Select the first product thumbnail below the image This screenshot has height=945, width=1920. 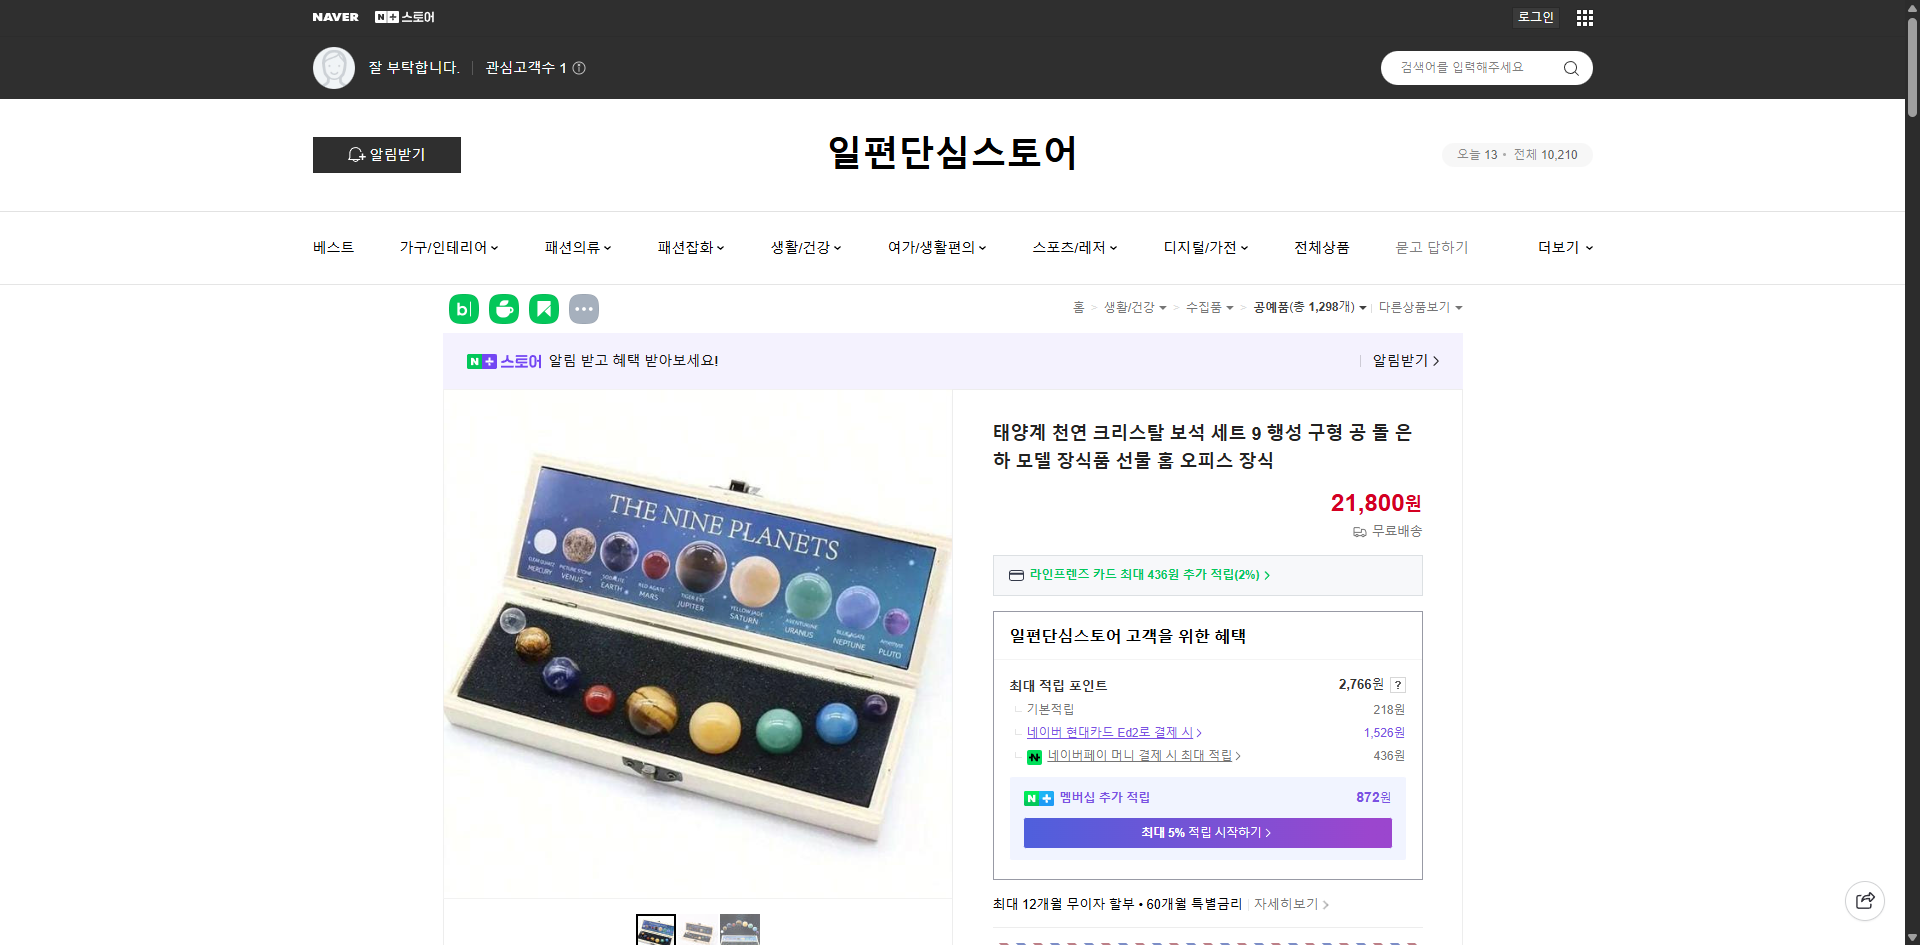(x=656, y=929)
